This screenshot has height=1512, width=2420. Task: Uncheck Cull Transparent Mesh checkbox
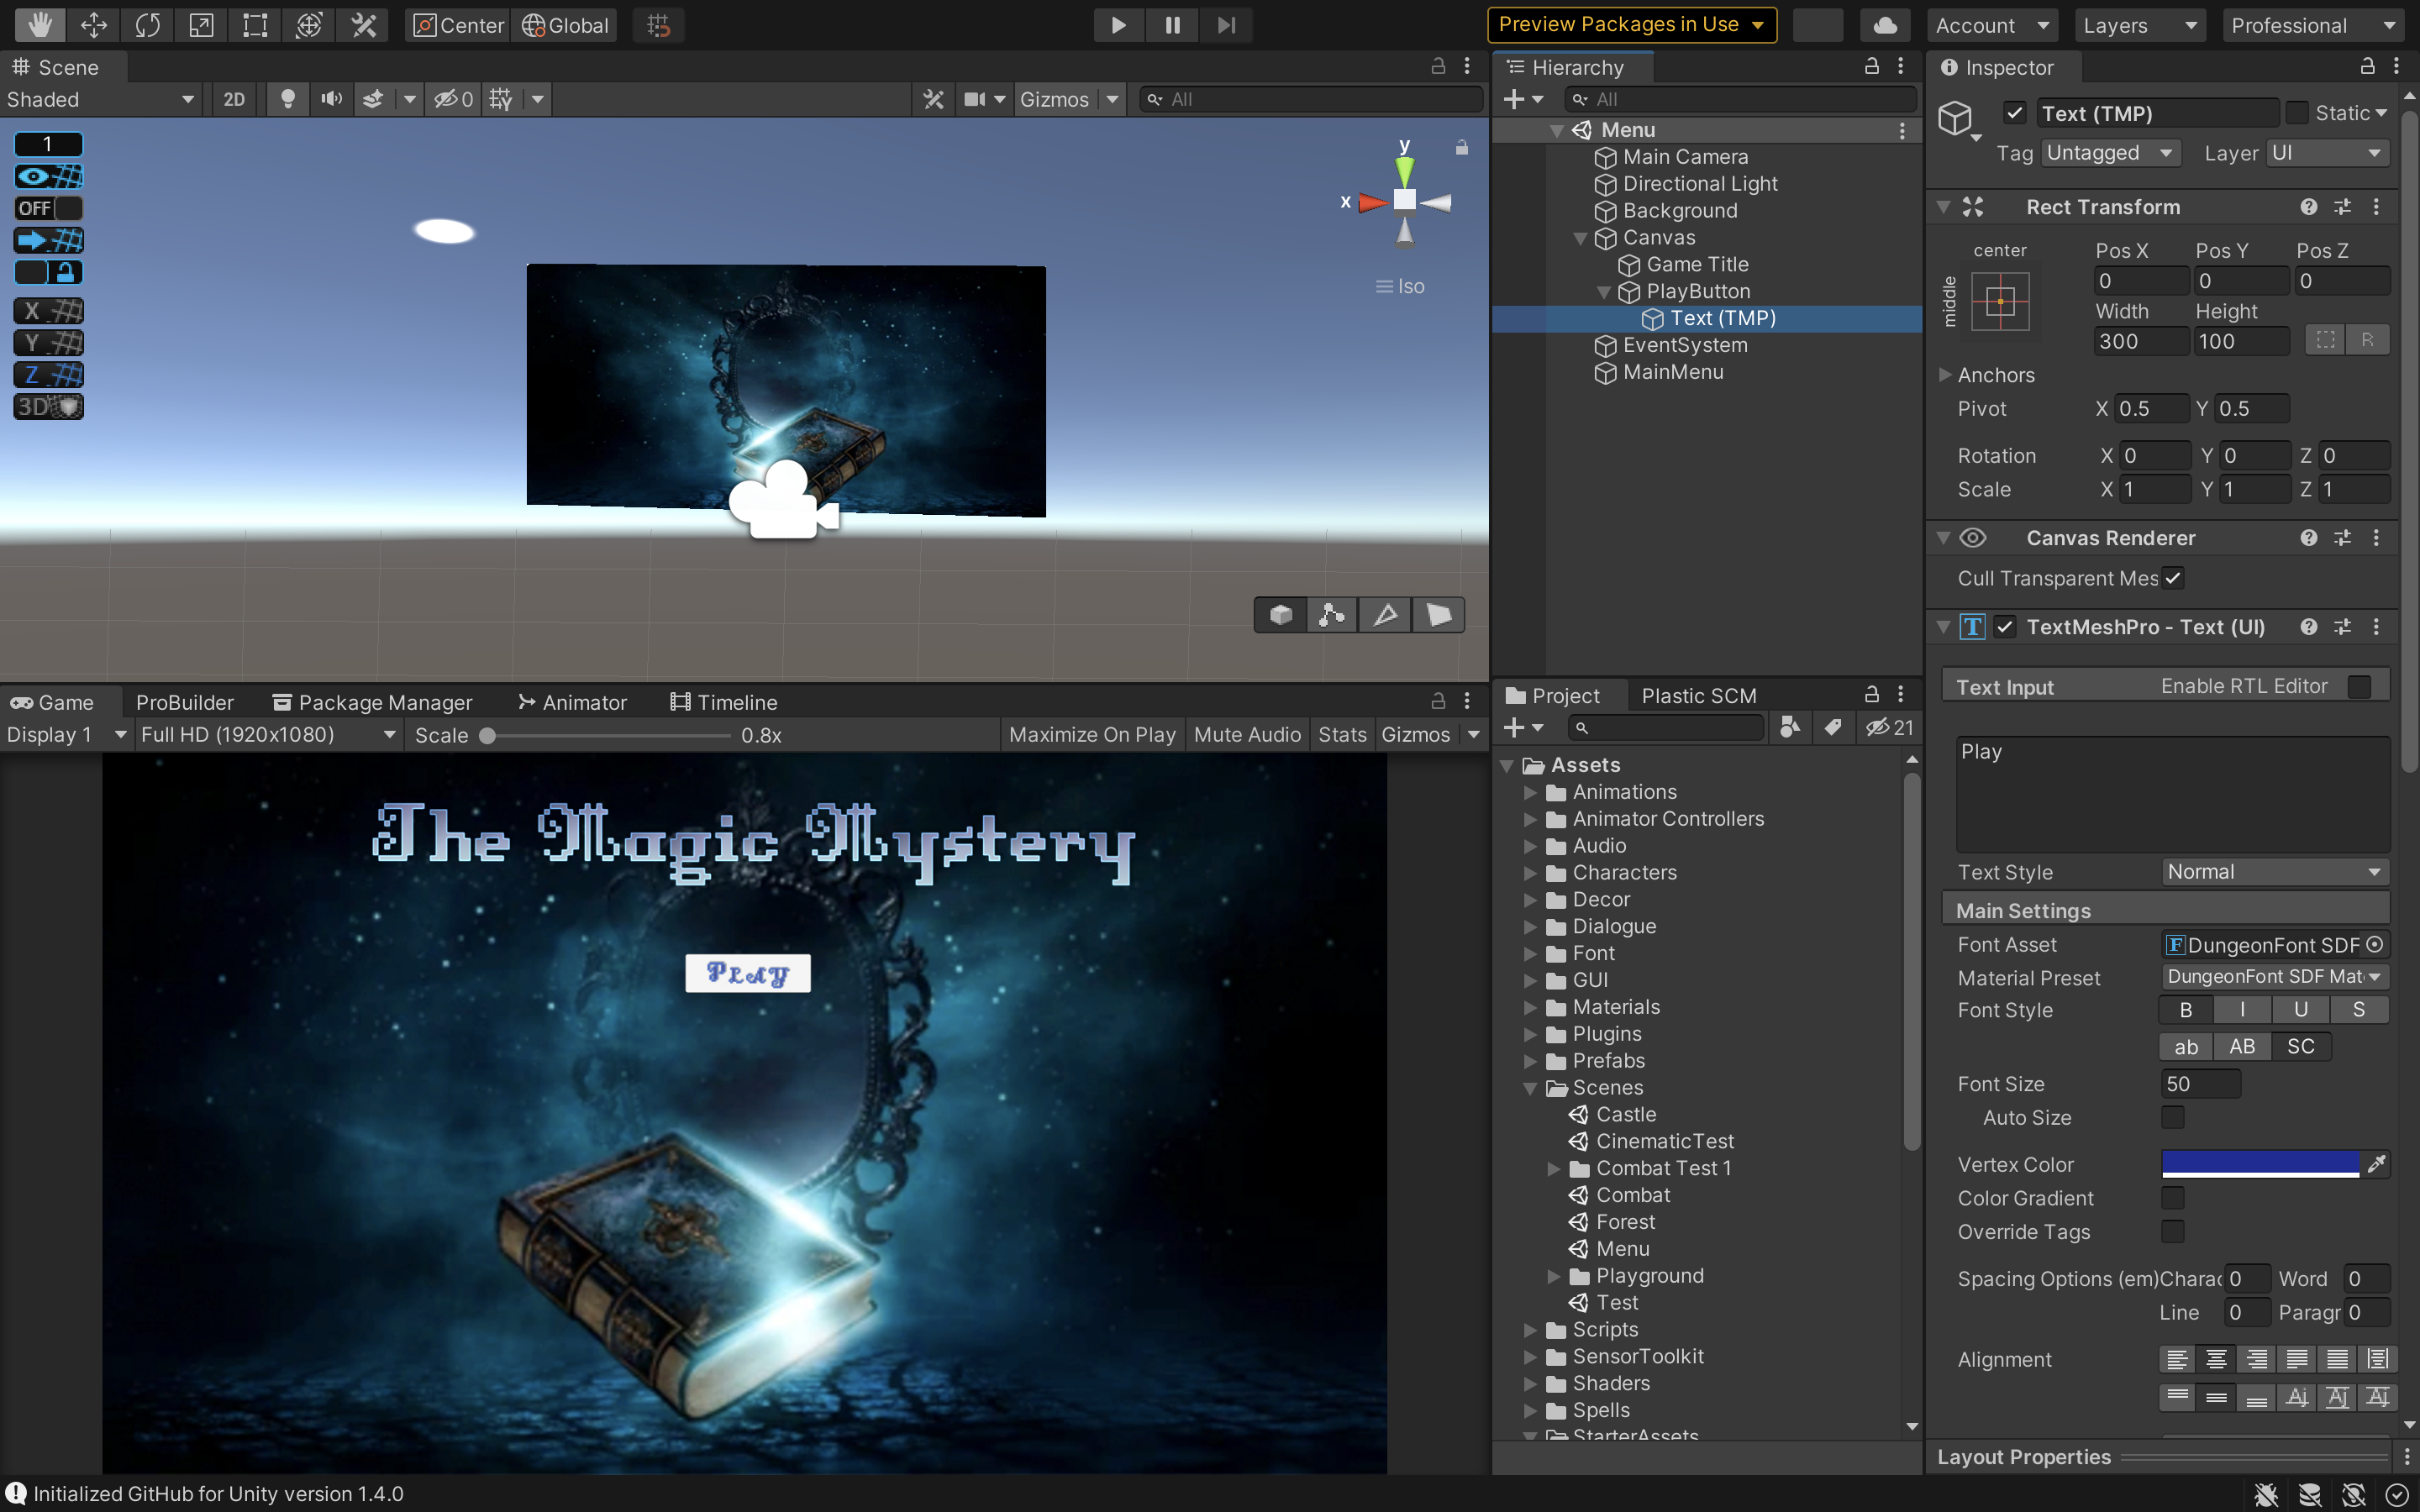2172,578
